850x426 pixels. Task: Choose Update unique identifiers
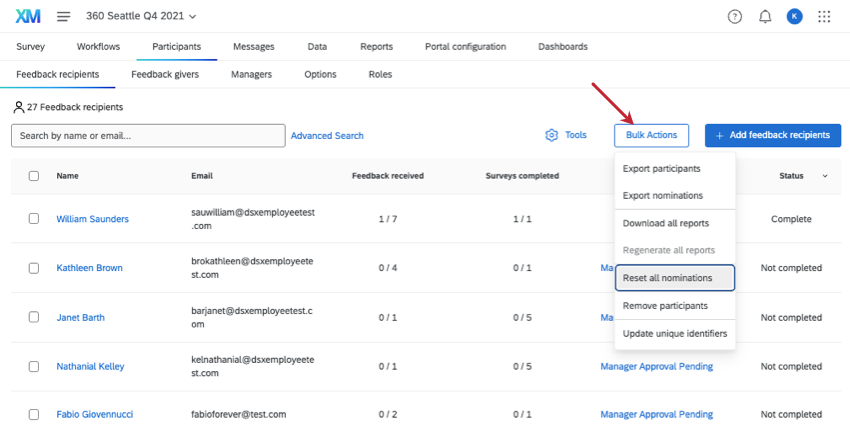point(675,334)
